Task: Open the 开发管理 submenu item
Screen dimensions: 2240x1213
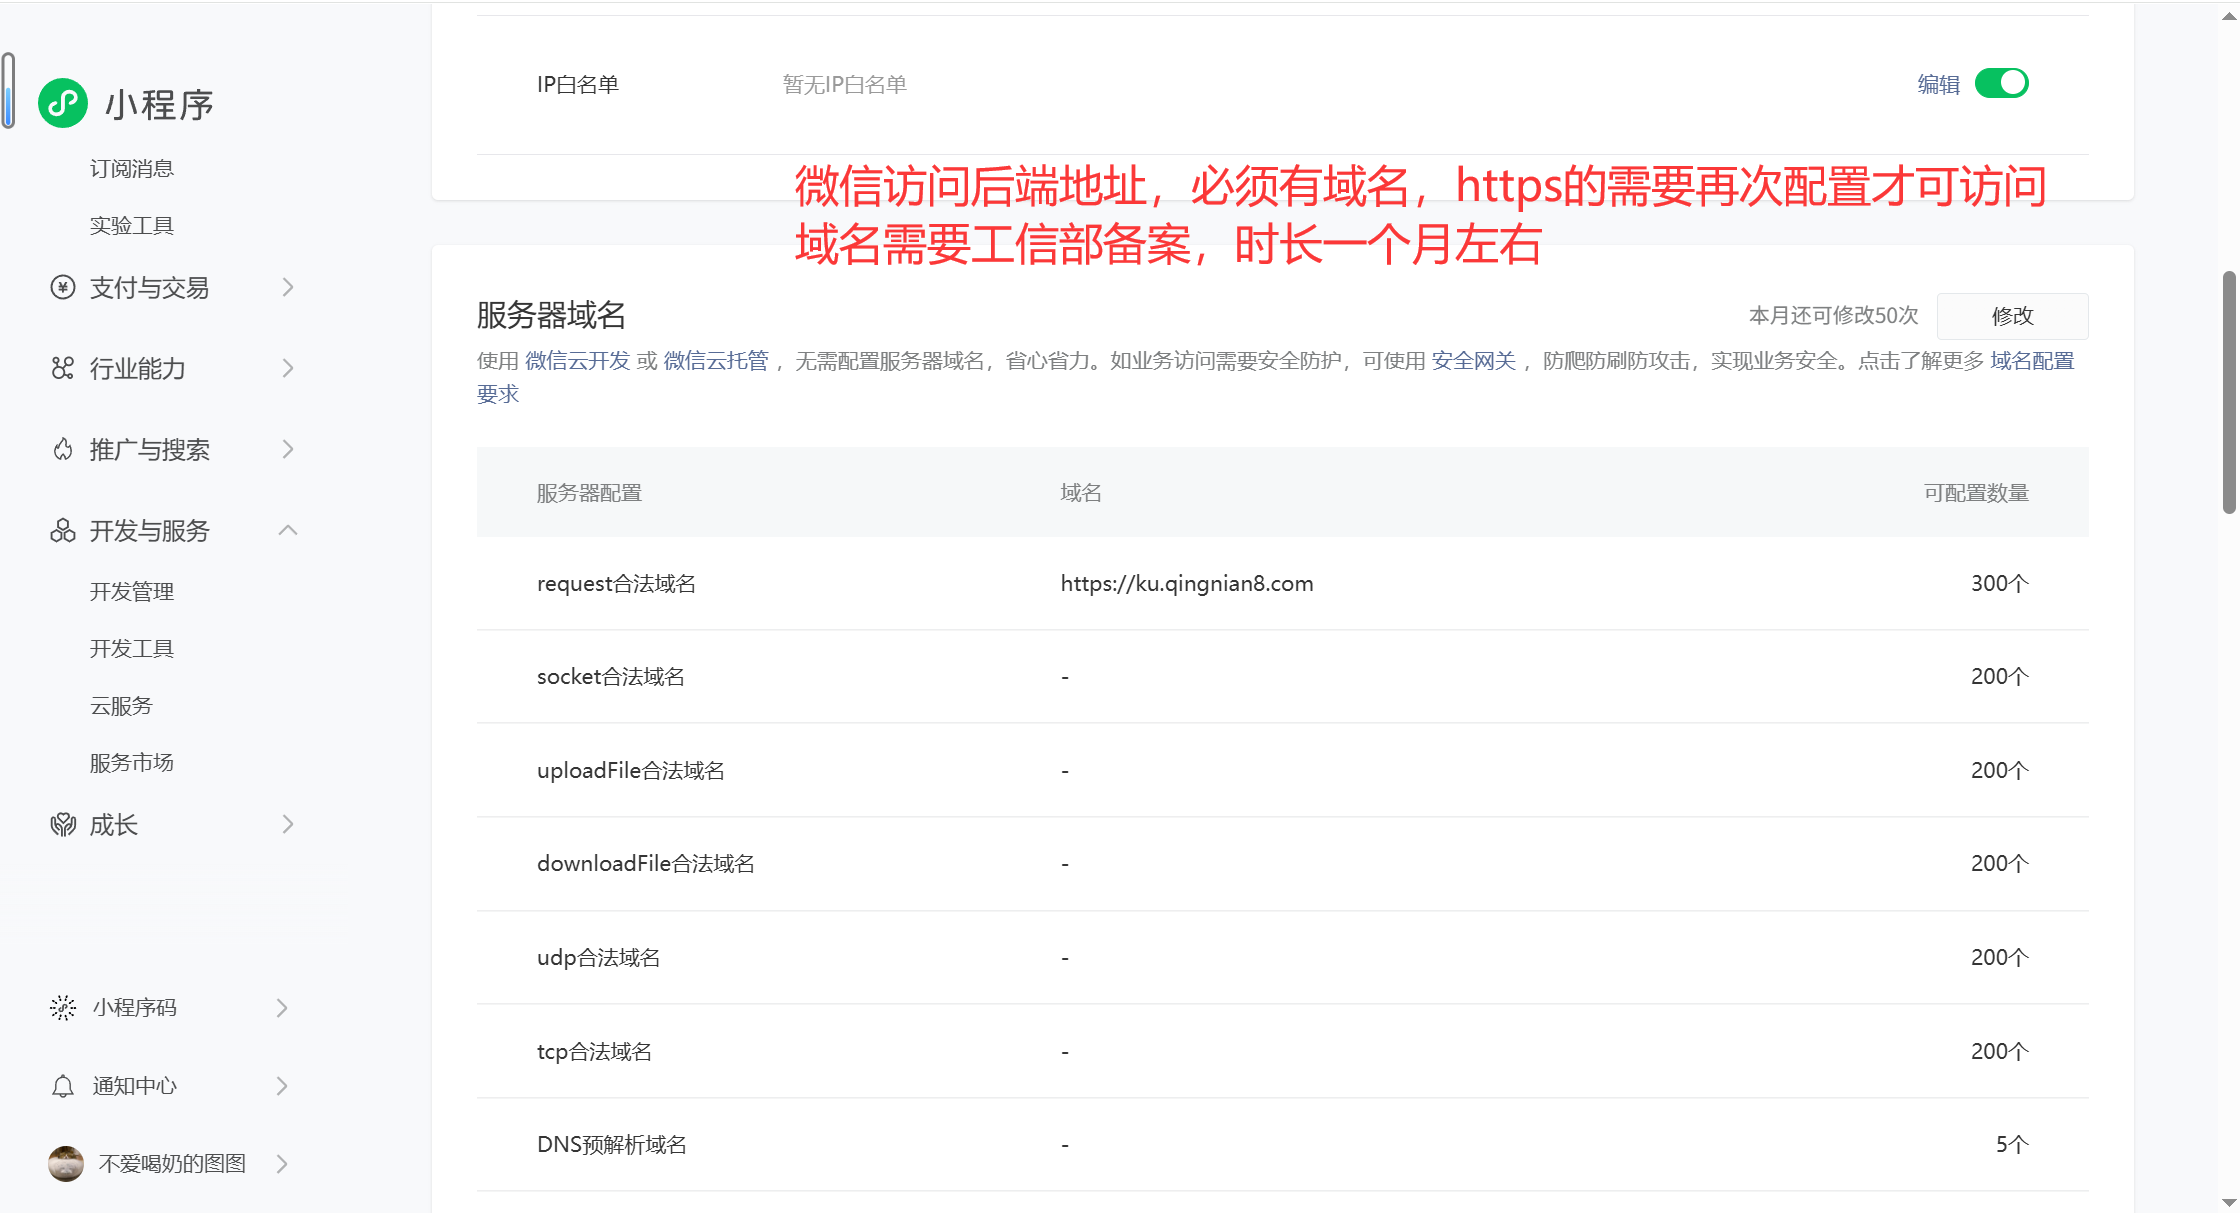Action: click(x=132, y=592)
